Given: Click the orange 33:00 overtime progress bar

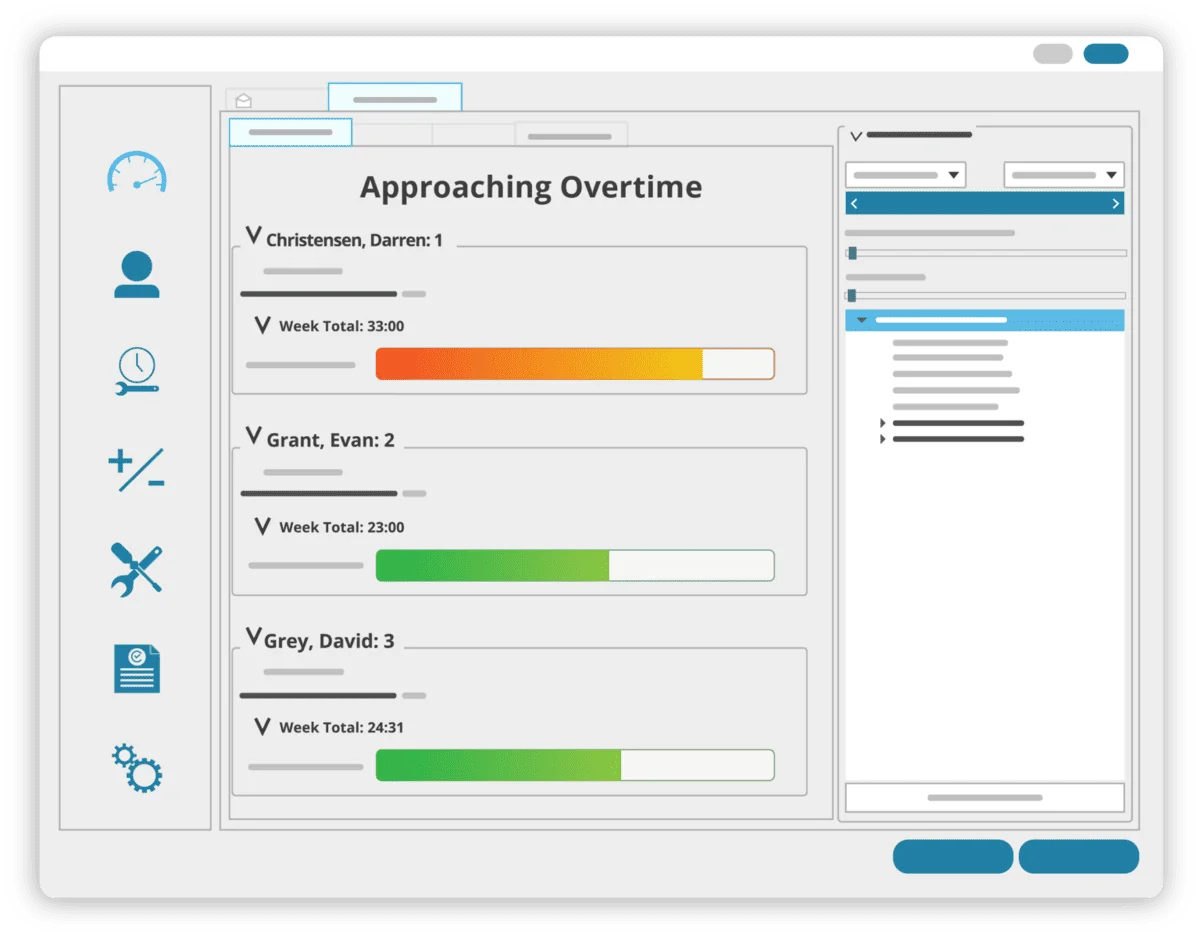Looking at the screenshot, I should [575, 364].
